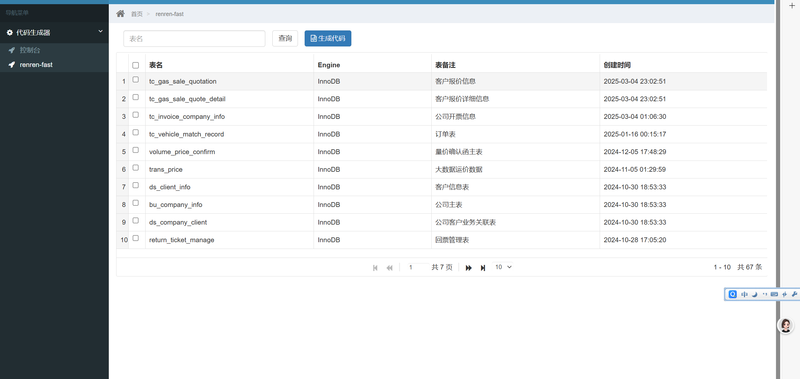Sort by the 表名 column header

pyautogui.click(x=156, y=65)
